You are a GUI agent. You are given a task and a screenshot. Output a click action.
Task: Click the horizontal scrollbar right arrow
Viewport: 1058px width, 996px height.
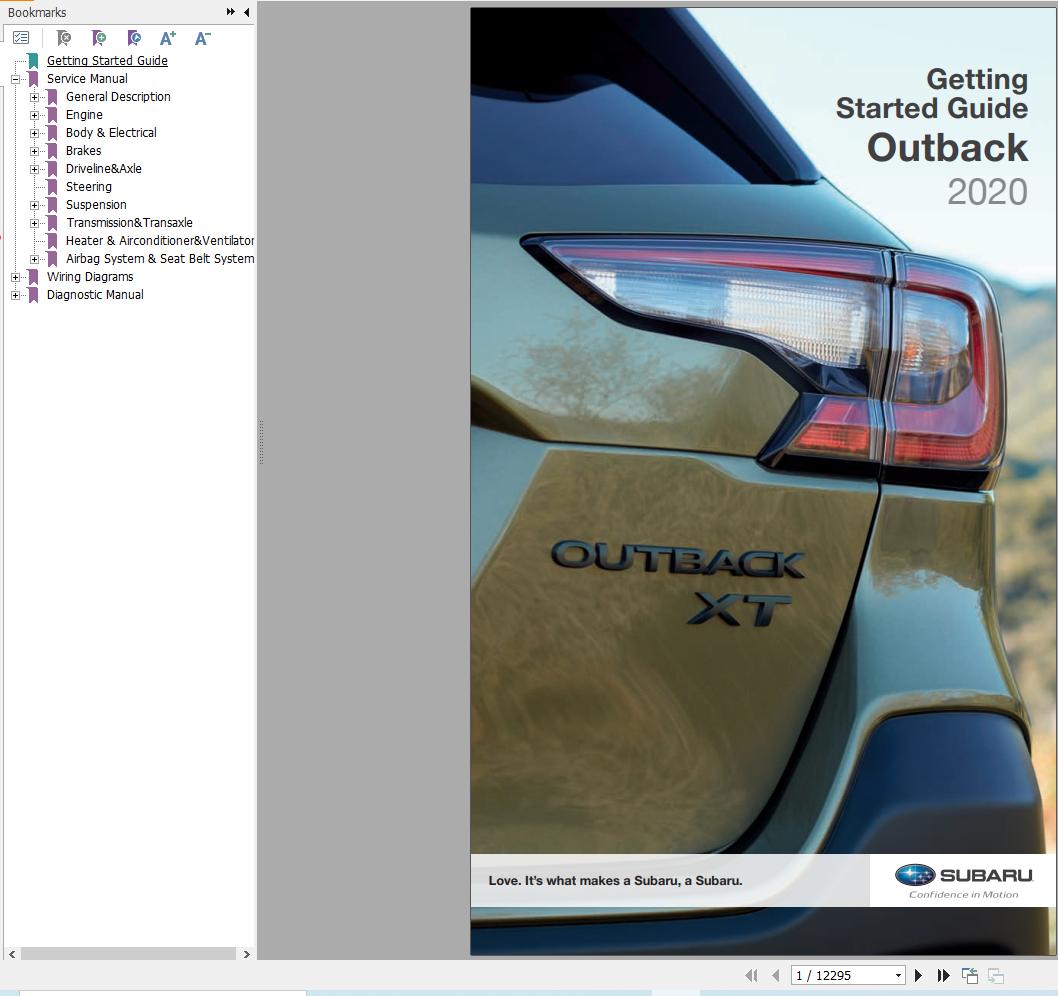[x=246, y=954]
